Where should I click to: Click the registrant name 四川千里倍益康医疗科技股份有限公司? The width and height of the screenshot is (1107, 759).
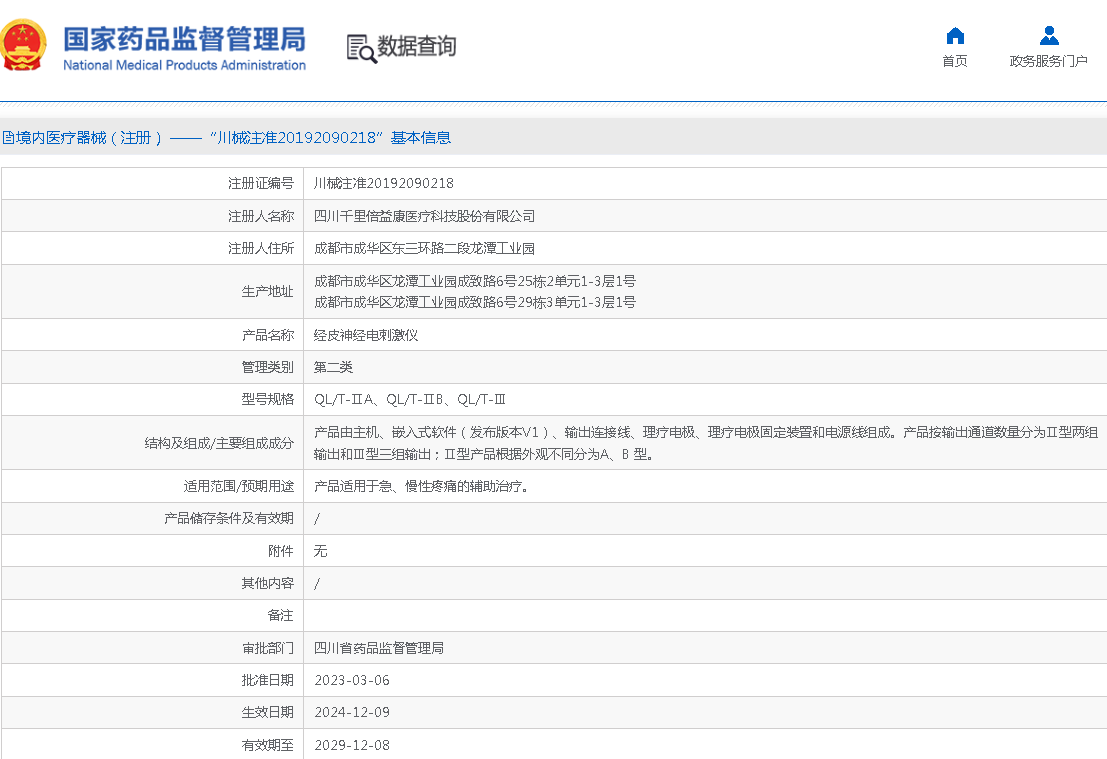click(425, 216)
